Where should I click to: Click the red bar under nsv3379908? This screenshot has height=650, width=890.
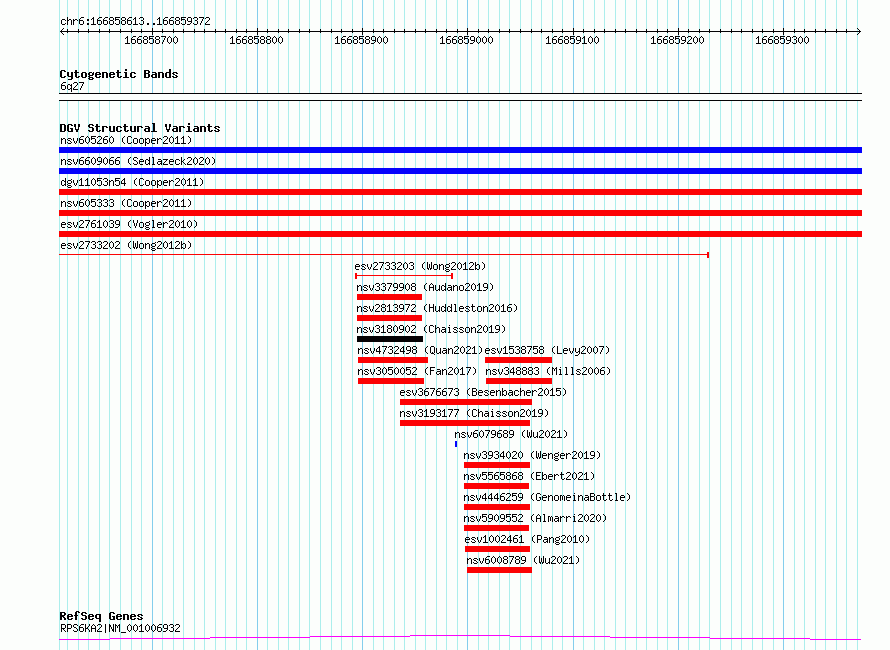389,297
